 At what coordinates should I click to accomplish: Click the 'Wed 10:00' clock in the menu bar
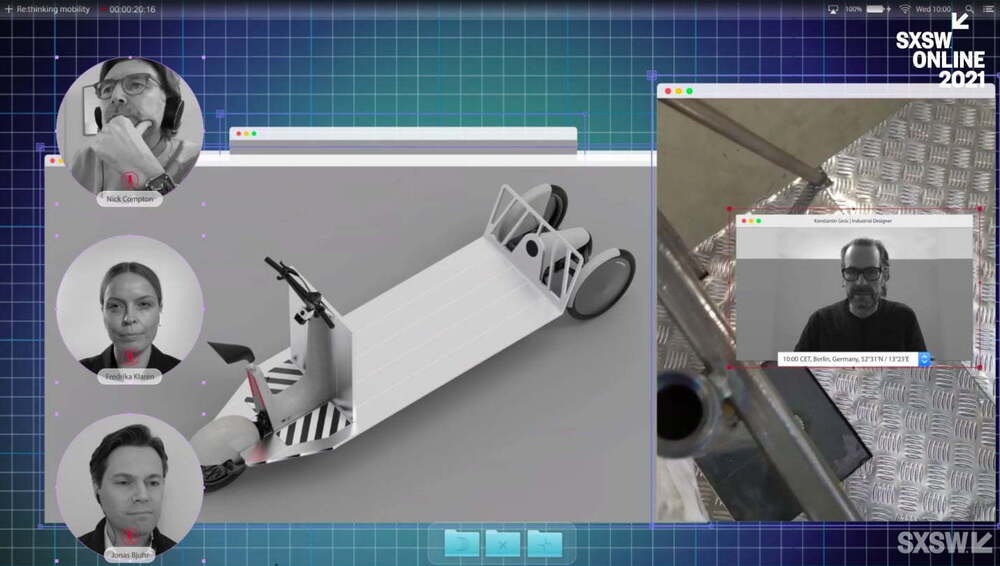pyautogui.click(x=934, y=9)
